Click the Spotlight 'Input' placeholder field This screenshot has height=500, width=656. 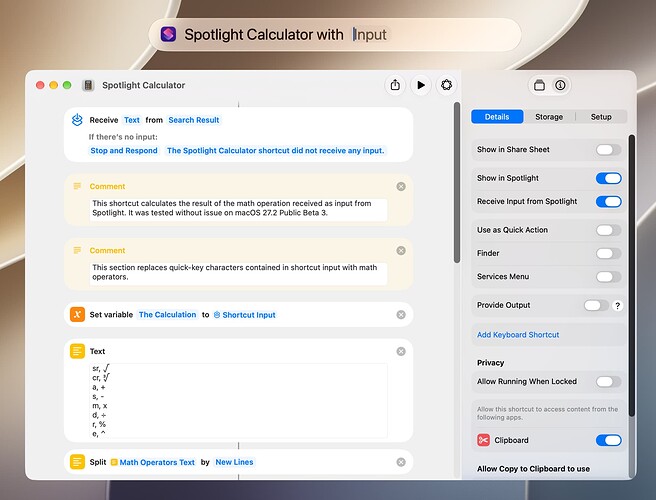point(370,34)
